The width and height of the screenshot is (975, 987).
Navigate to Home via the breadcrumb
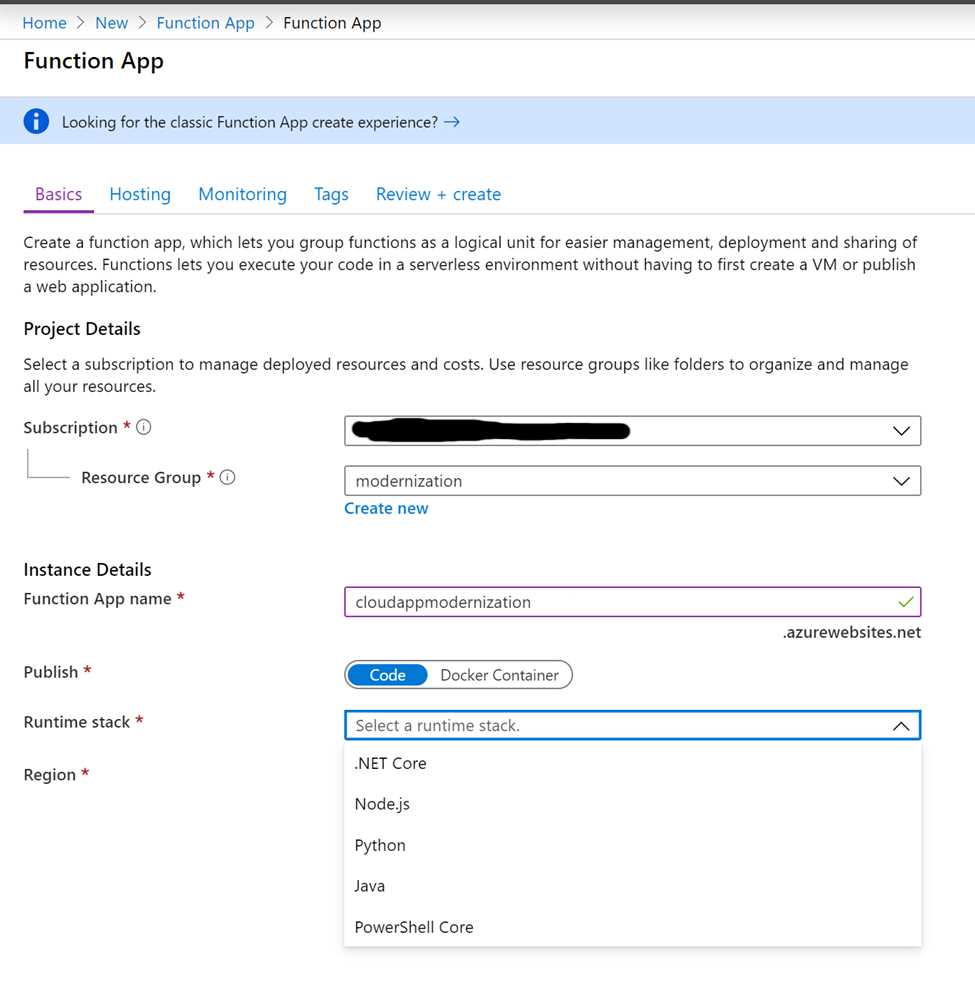coord(44,22)
